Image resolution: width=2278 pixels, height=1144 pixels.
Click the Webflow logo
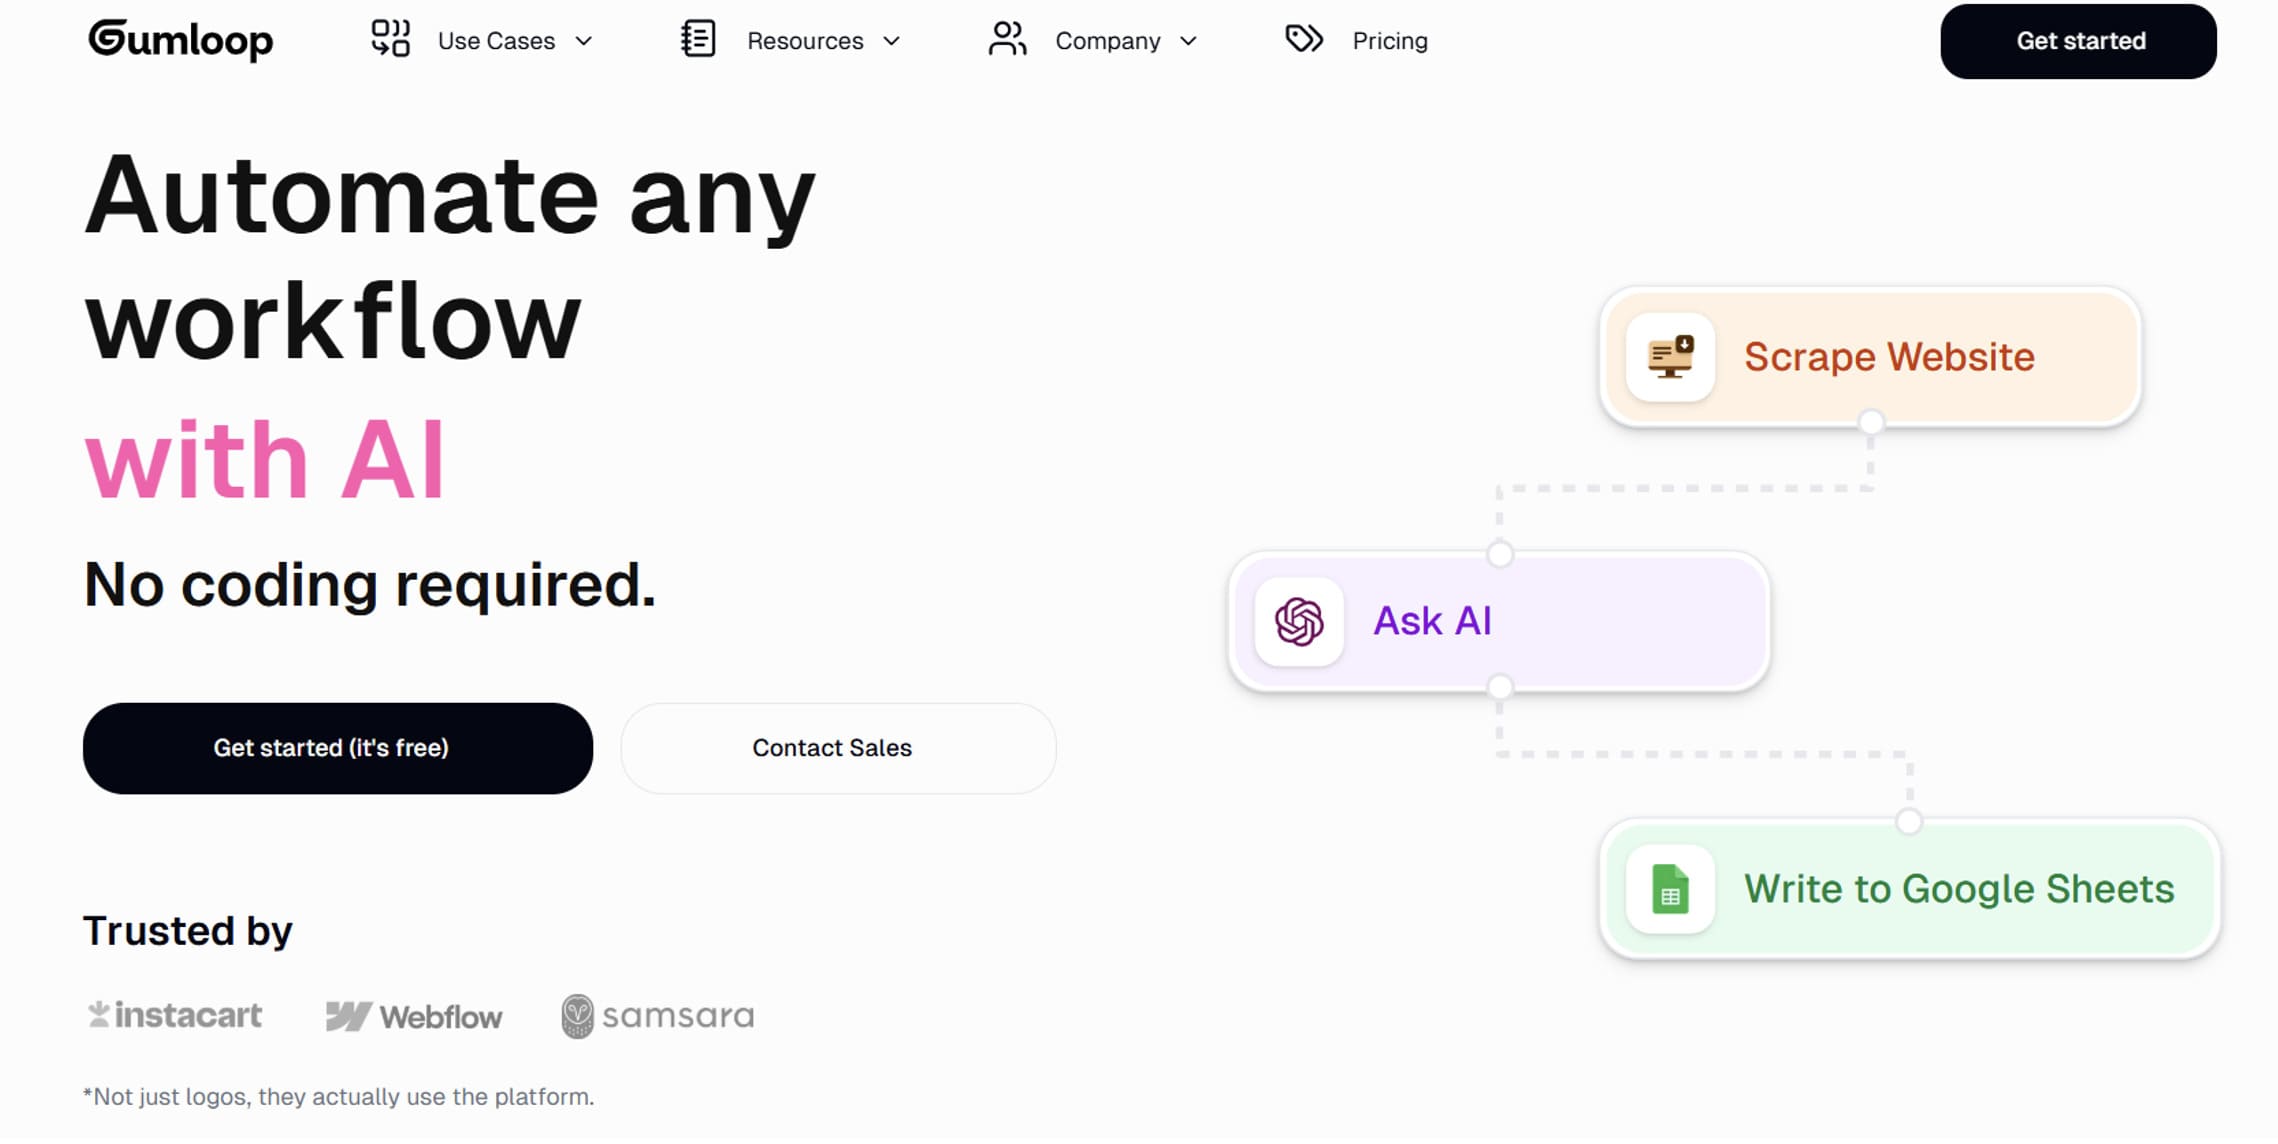click(x=414, y=1017)
